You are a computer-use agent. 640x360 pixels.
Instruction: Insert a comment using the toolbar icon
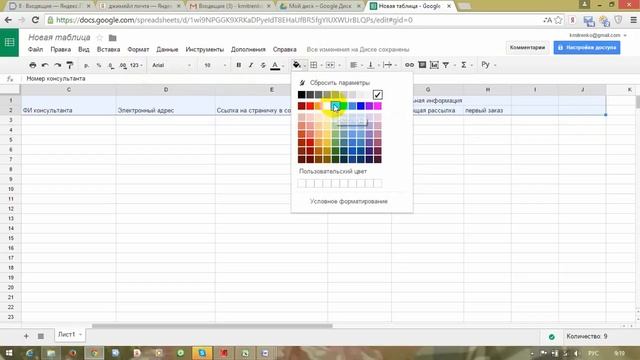[422, 65]
